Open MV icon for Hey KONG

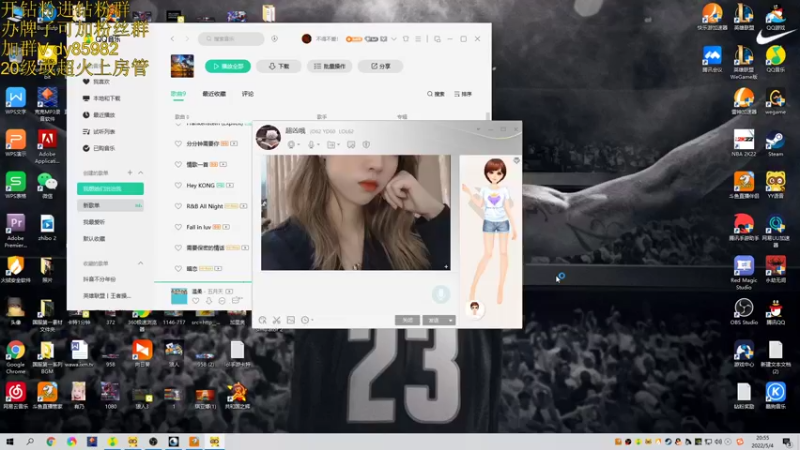(x=230, y=185)
